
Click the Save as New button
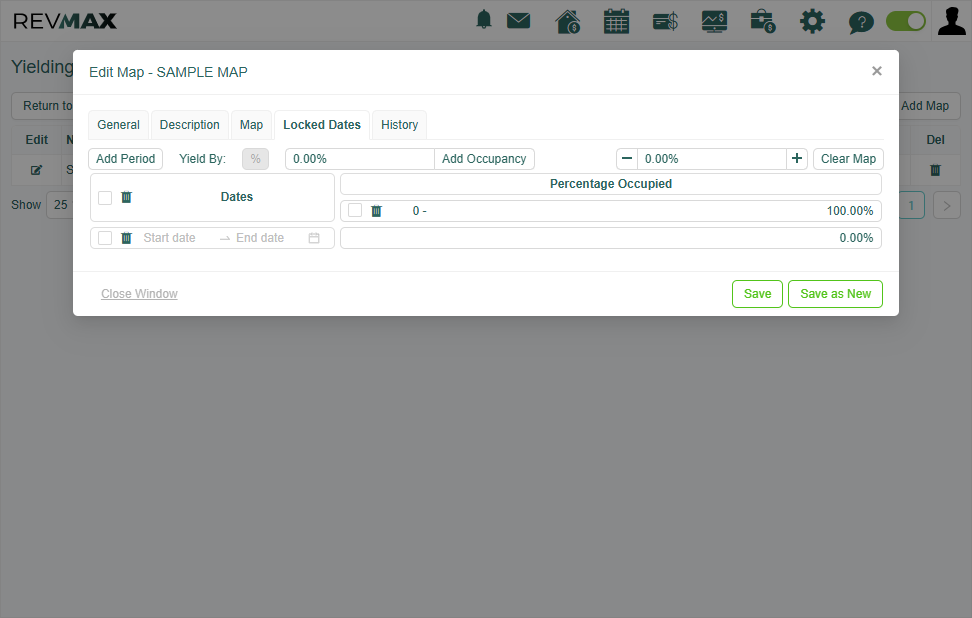pyautogui.click(x=836, y=294)
